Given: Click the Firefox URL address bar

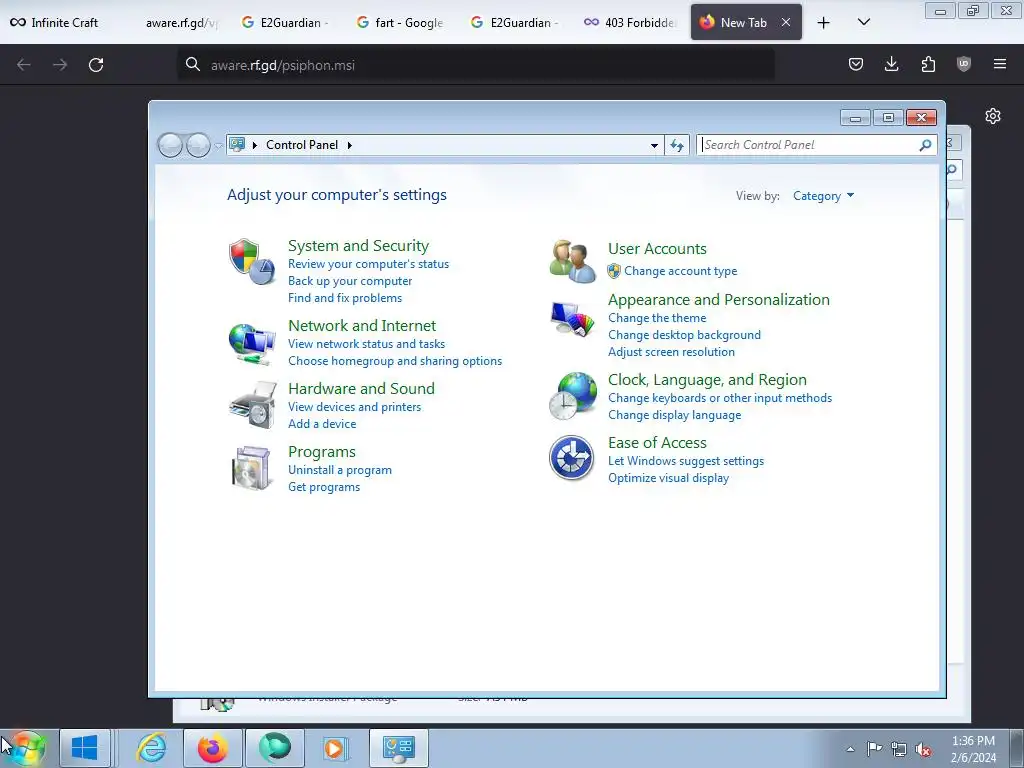Looking at the screenshot, I should click(476, 65).
